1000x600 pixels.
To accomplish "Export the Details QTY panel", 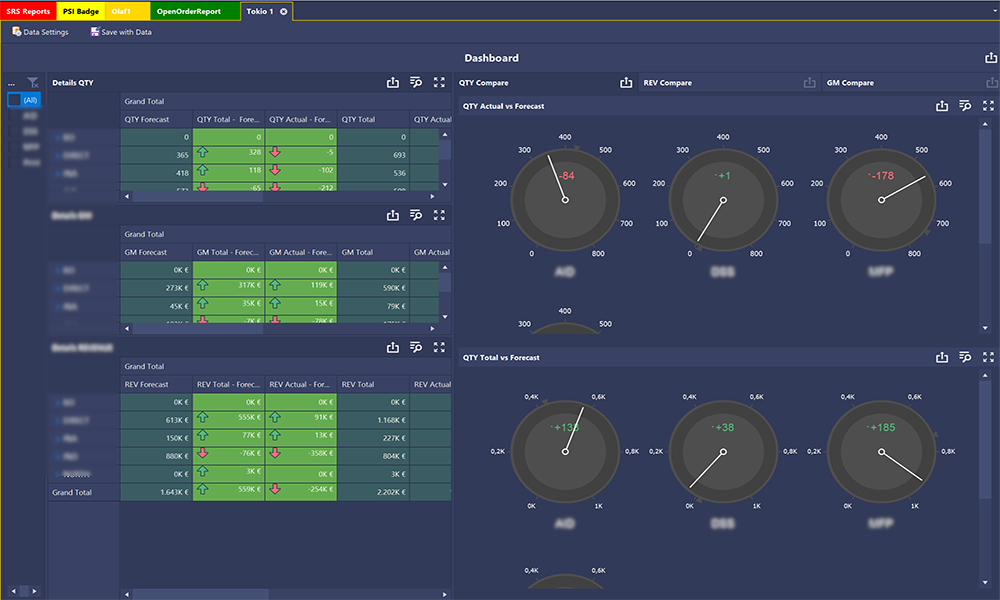I will [x=393, y=83].
